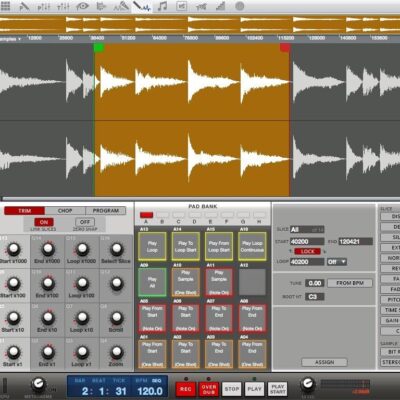
Task: Toggle Zero Snap OFF button
Action: (85, 222)
